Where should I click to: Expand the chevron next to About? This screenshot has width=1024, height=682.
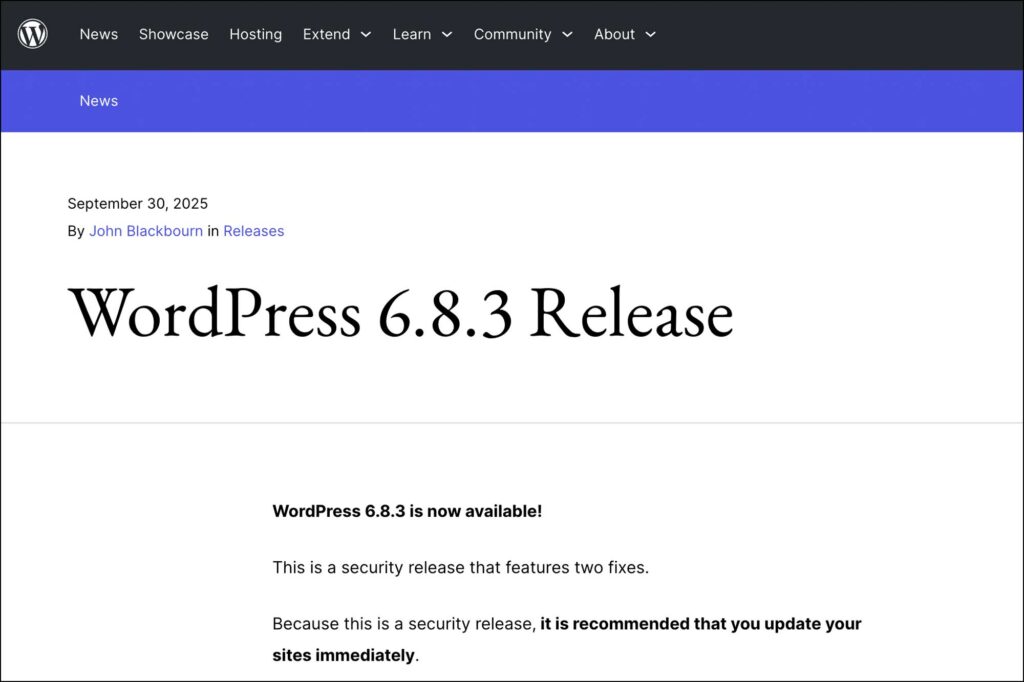650,35
